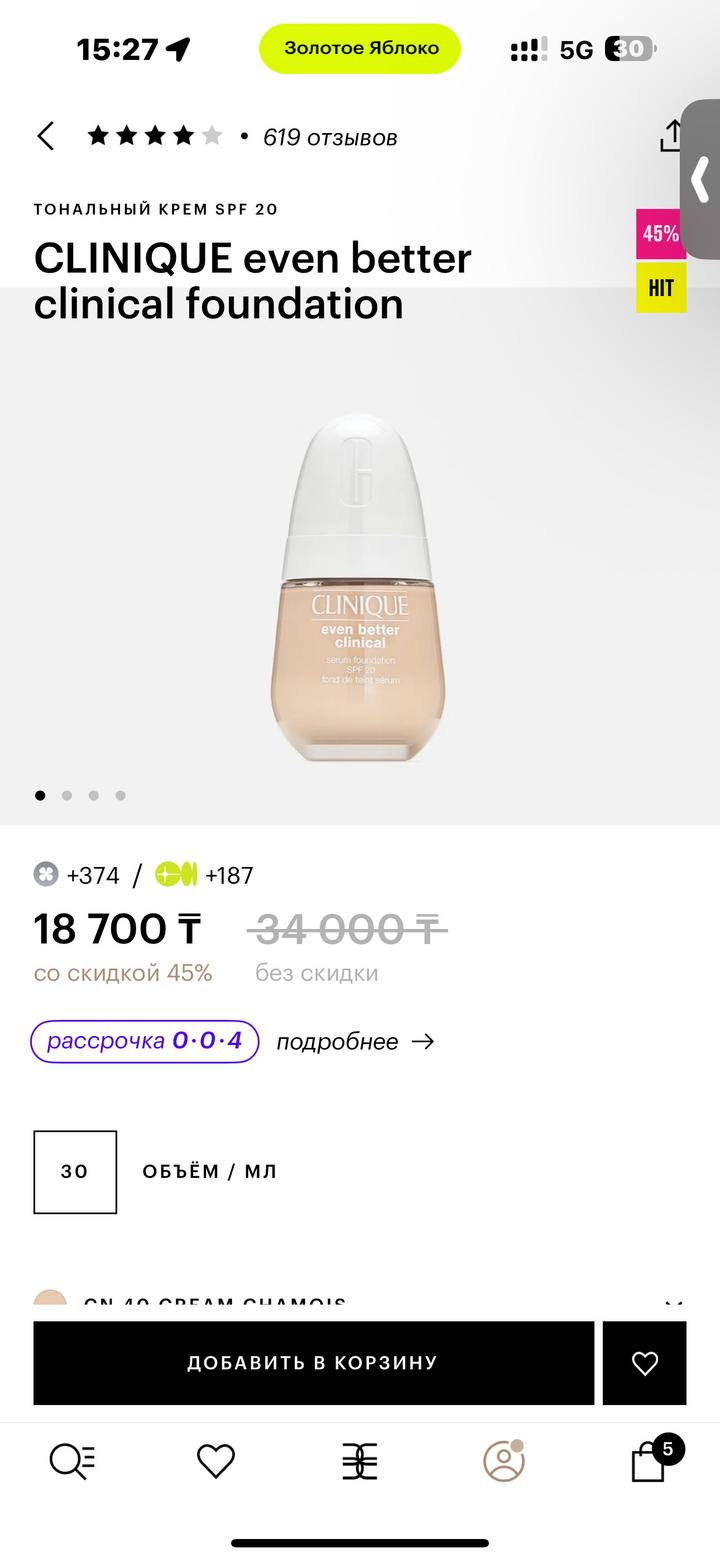Open подробнее installment details arrow
720x1561 pixels.
pyautogui.click(x=355, y=1041)
